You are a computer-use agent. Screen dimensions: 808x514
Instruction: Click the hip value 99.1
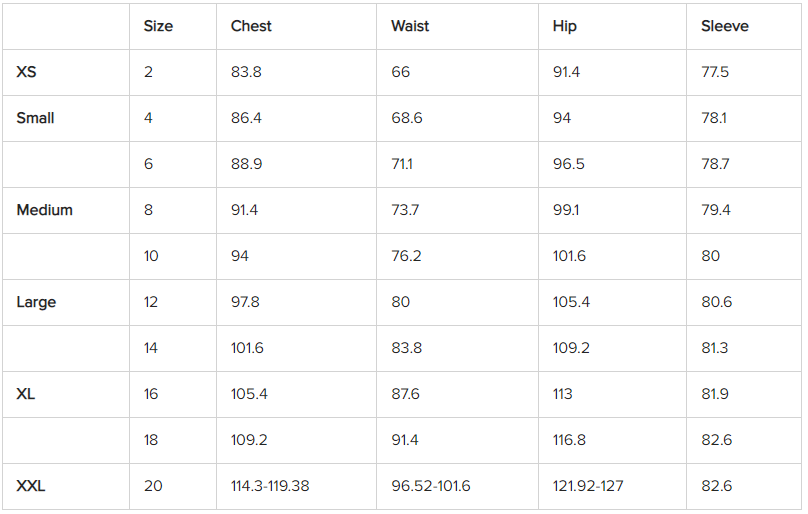point(566,210)
